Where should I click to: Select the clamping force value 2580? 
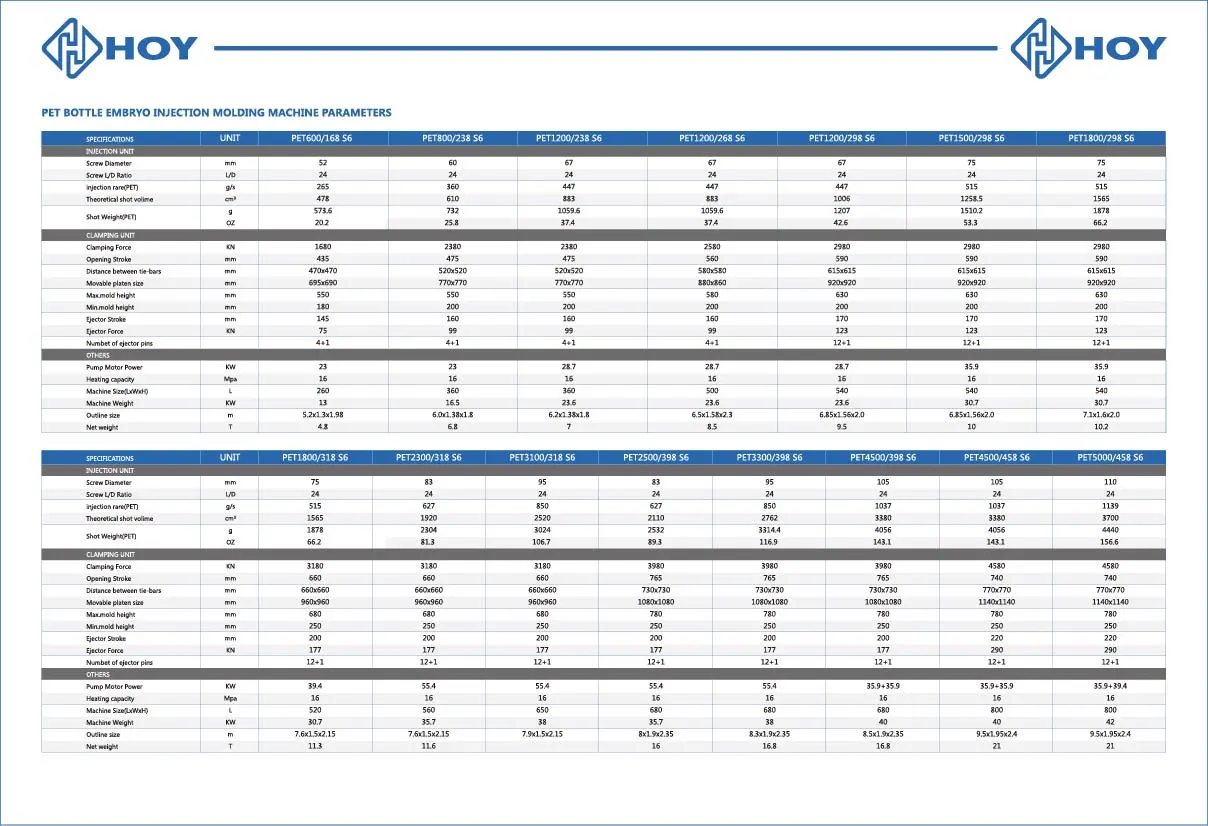coord(712,247)
